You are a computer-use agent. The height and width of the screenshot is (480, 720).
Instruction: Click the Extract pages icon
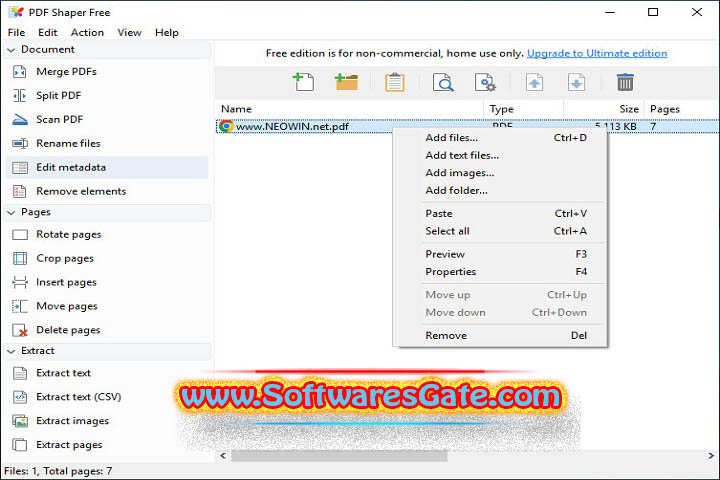20,445
